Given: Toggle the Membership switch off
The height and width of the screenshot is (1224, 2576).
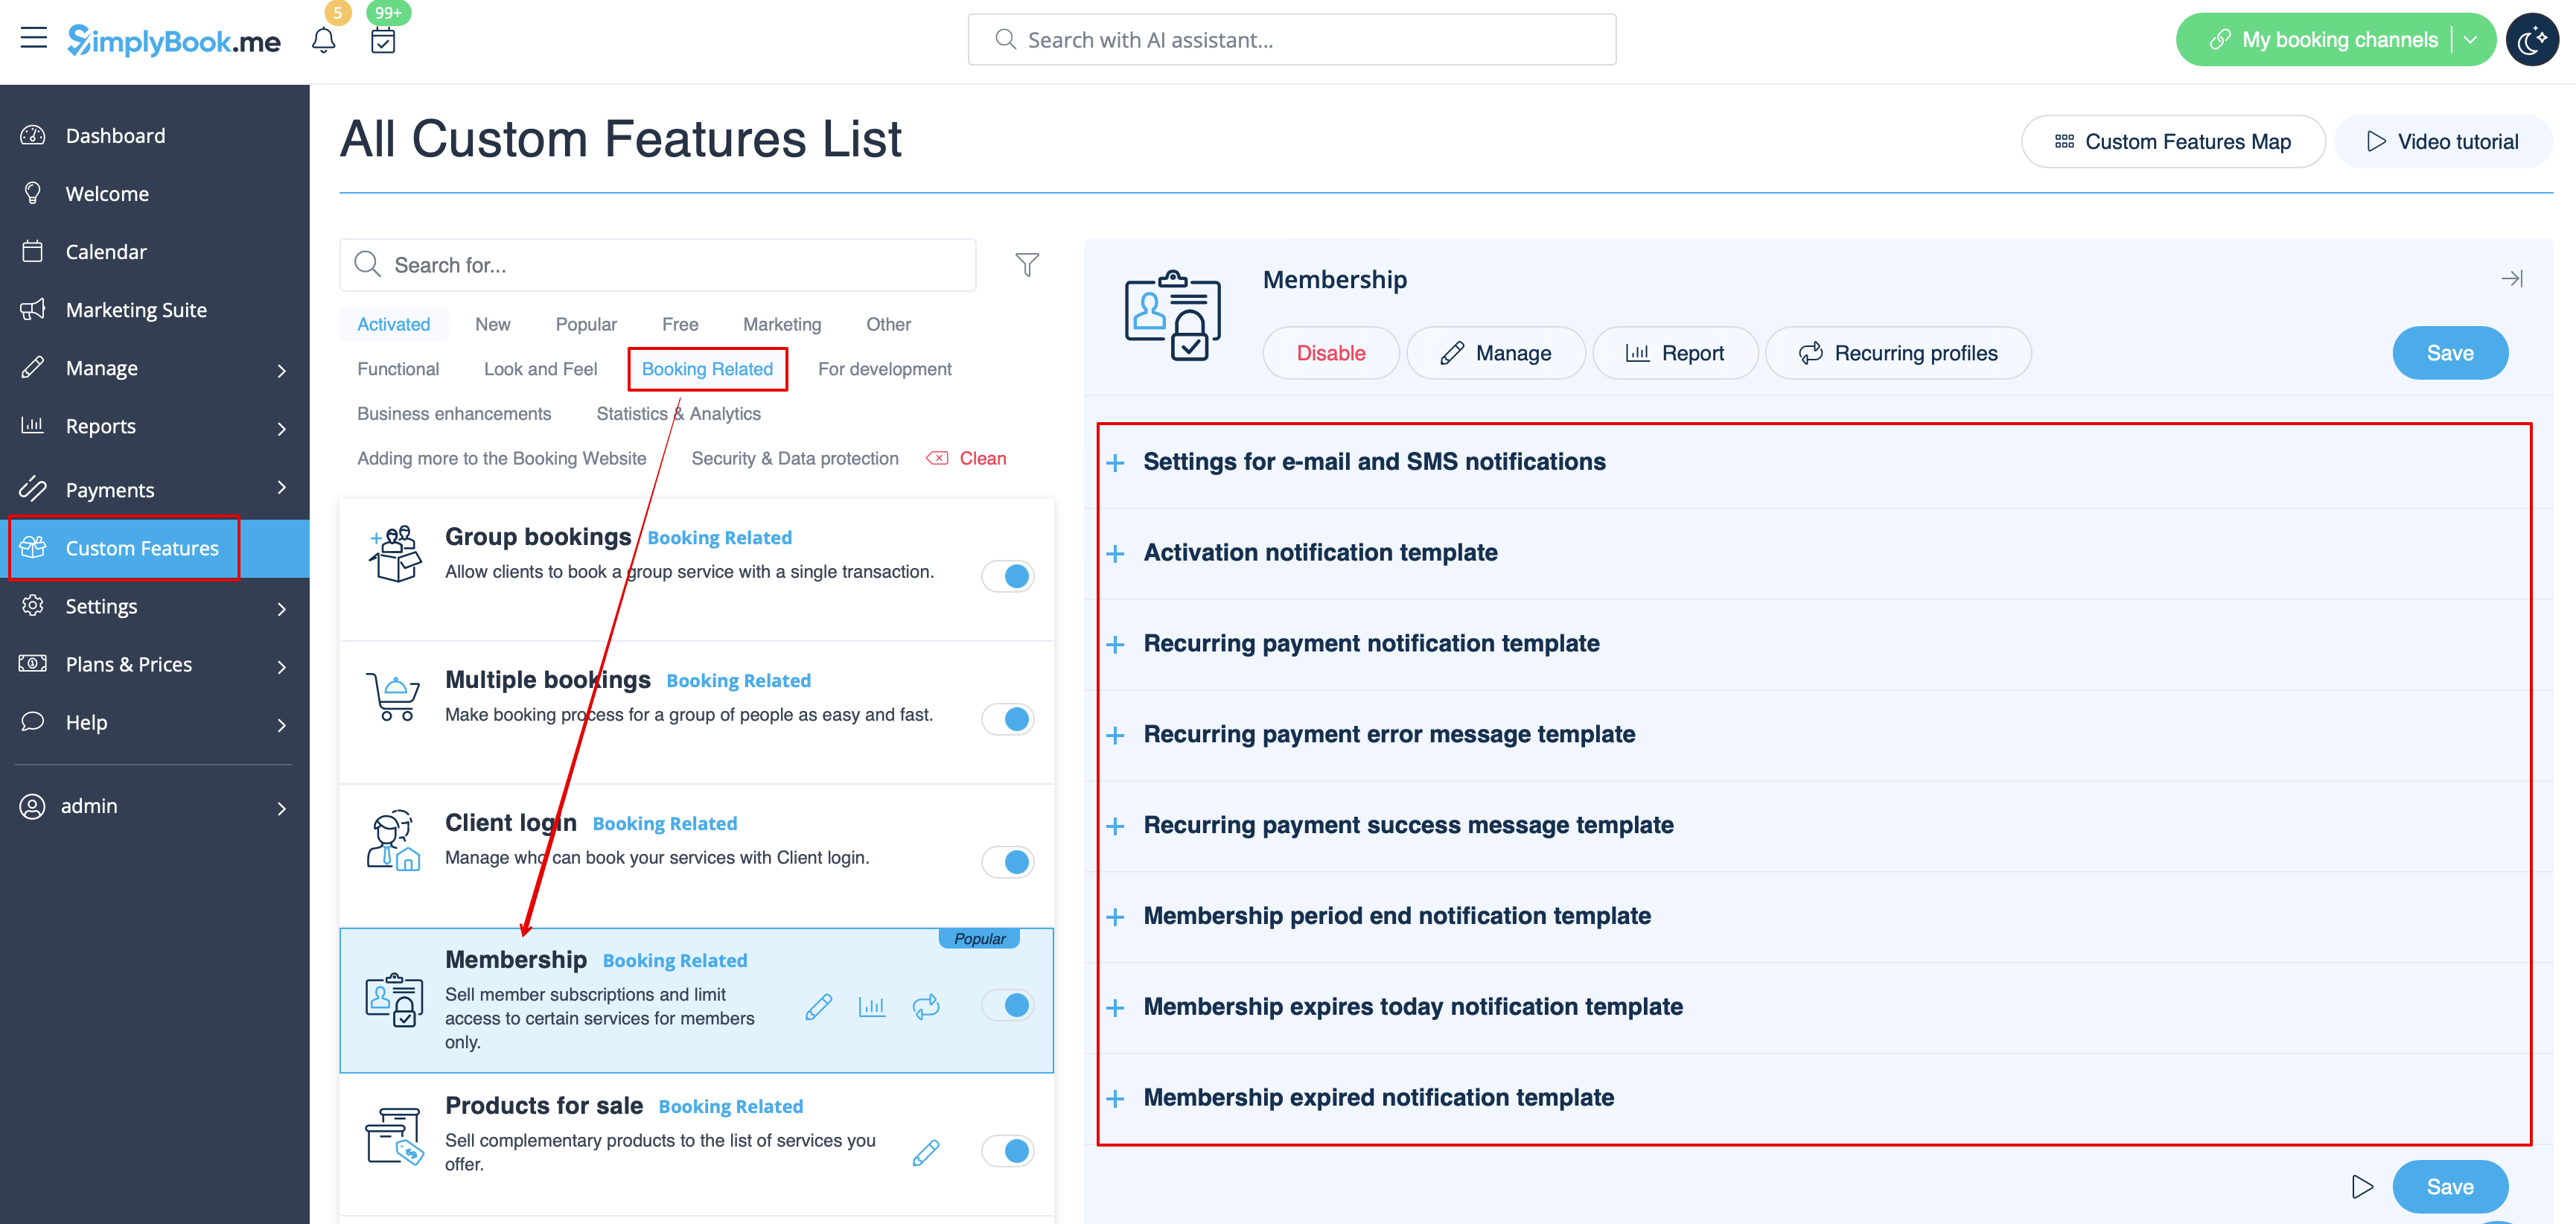Looking at the screenshot, I should pos(1007,1005).
